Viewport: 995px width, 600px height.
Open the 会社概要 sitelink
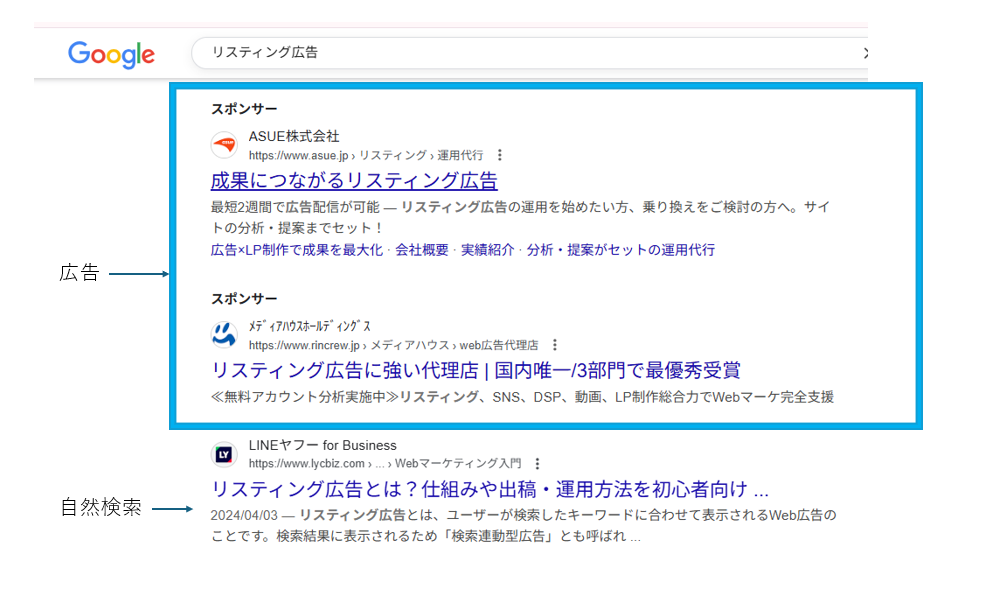(422, 250)
